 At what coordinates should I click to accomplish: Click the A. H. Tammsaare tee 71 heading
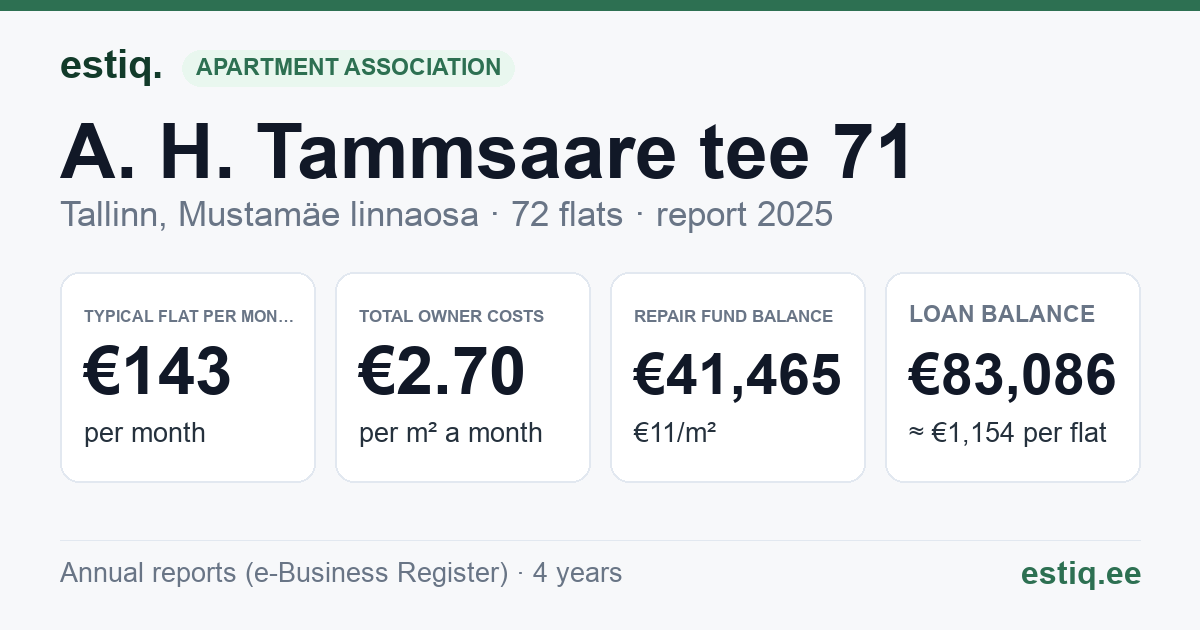click(x=486, y=151)
